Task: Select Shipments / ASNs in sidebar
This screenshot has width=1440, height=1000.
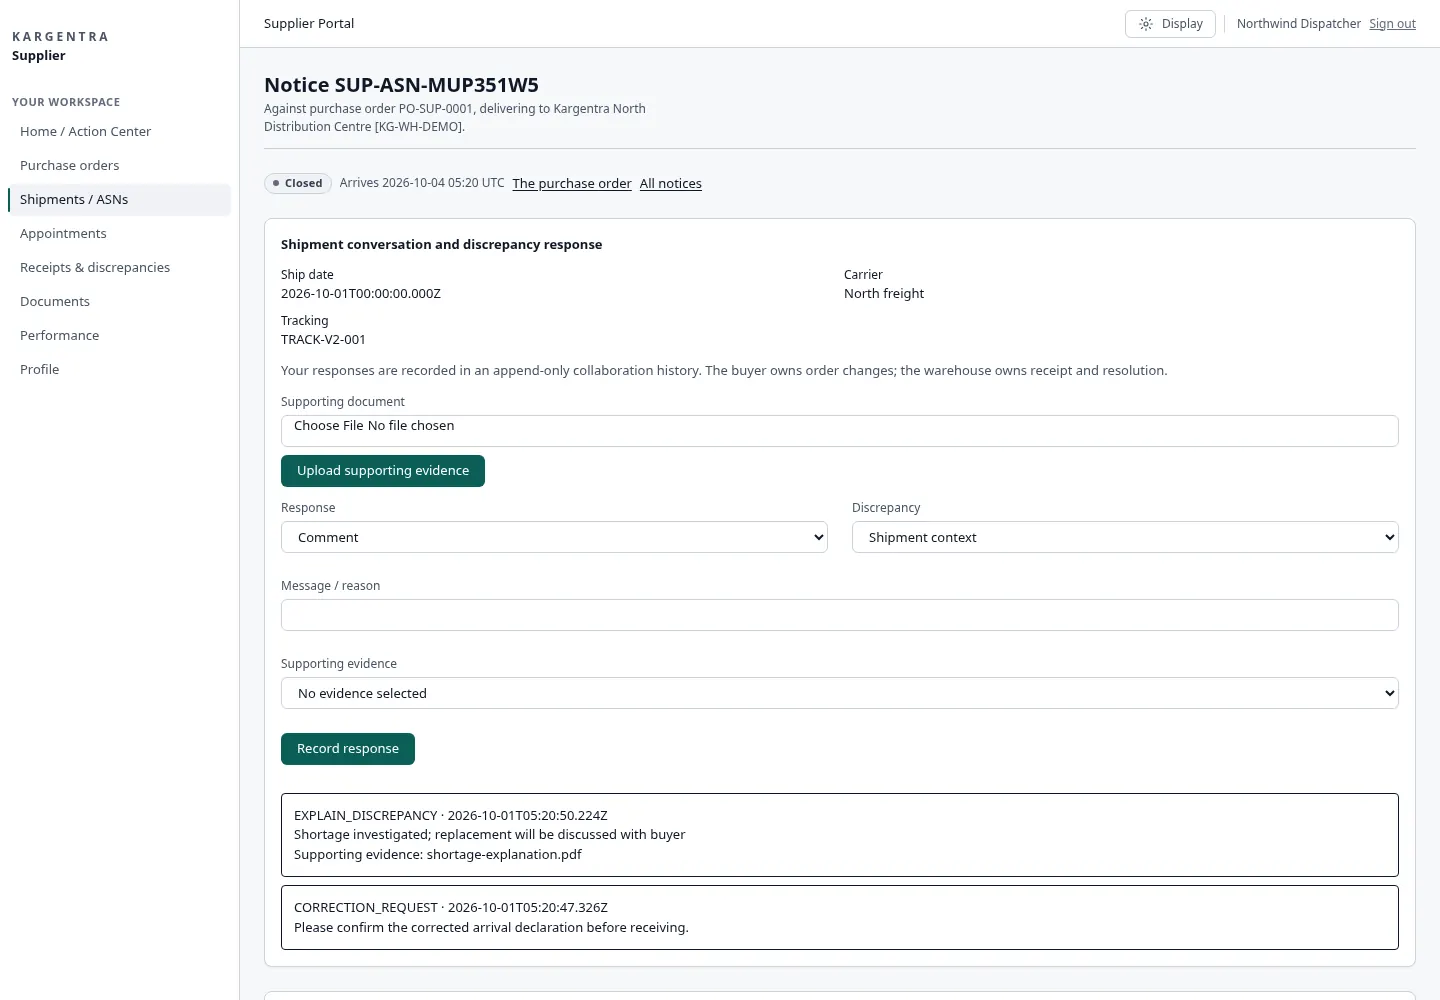Action: tap(119, 199)
